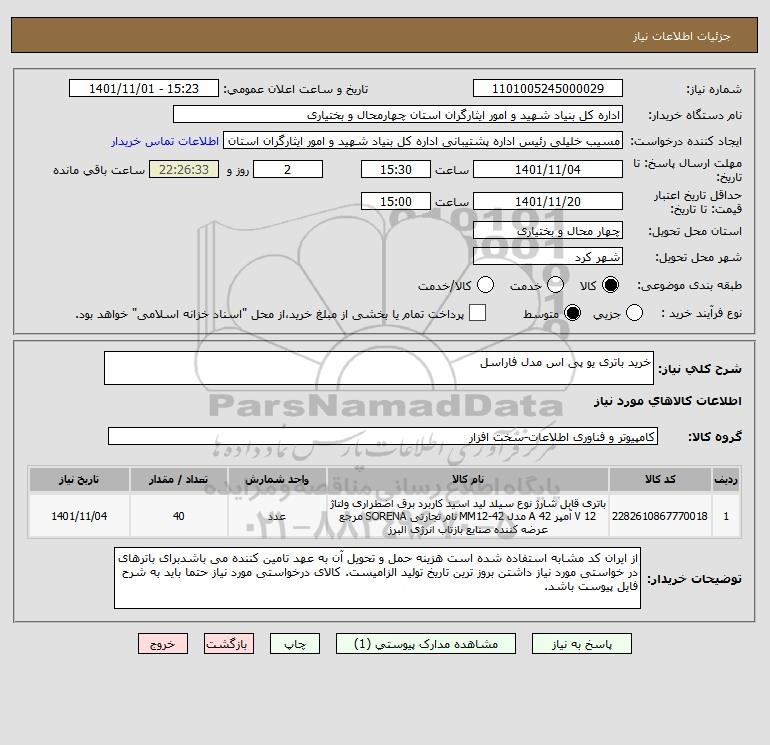Select the خدمت radio button

coord(555,285)
